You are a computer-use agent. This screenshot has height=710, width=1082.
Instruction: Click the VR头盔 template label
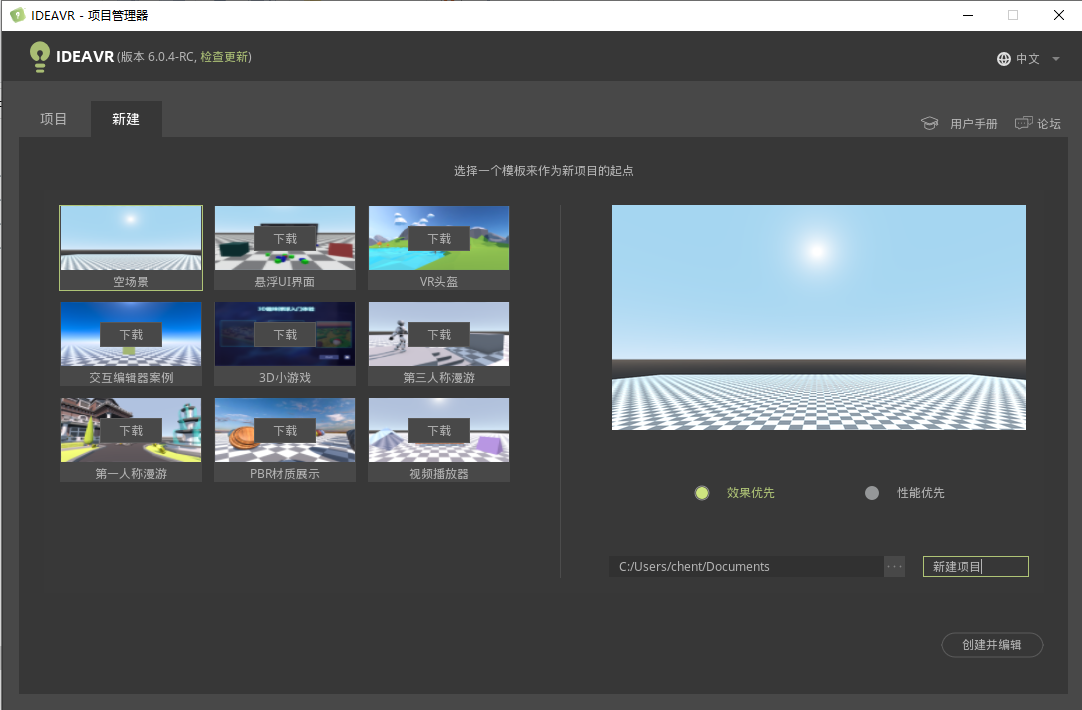[x=439, y=282]
